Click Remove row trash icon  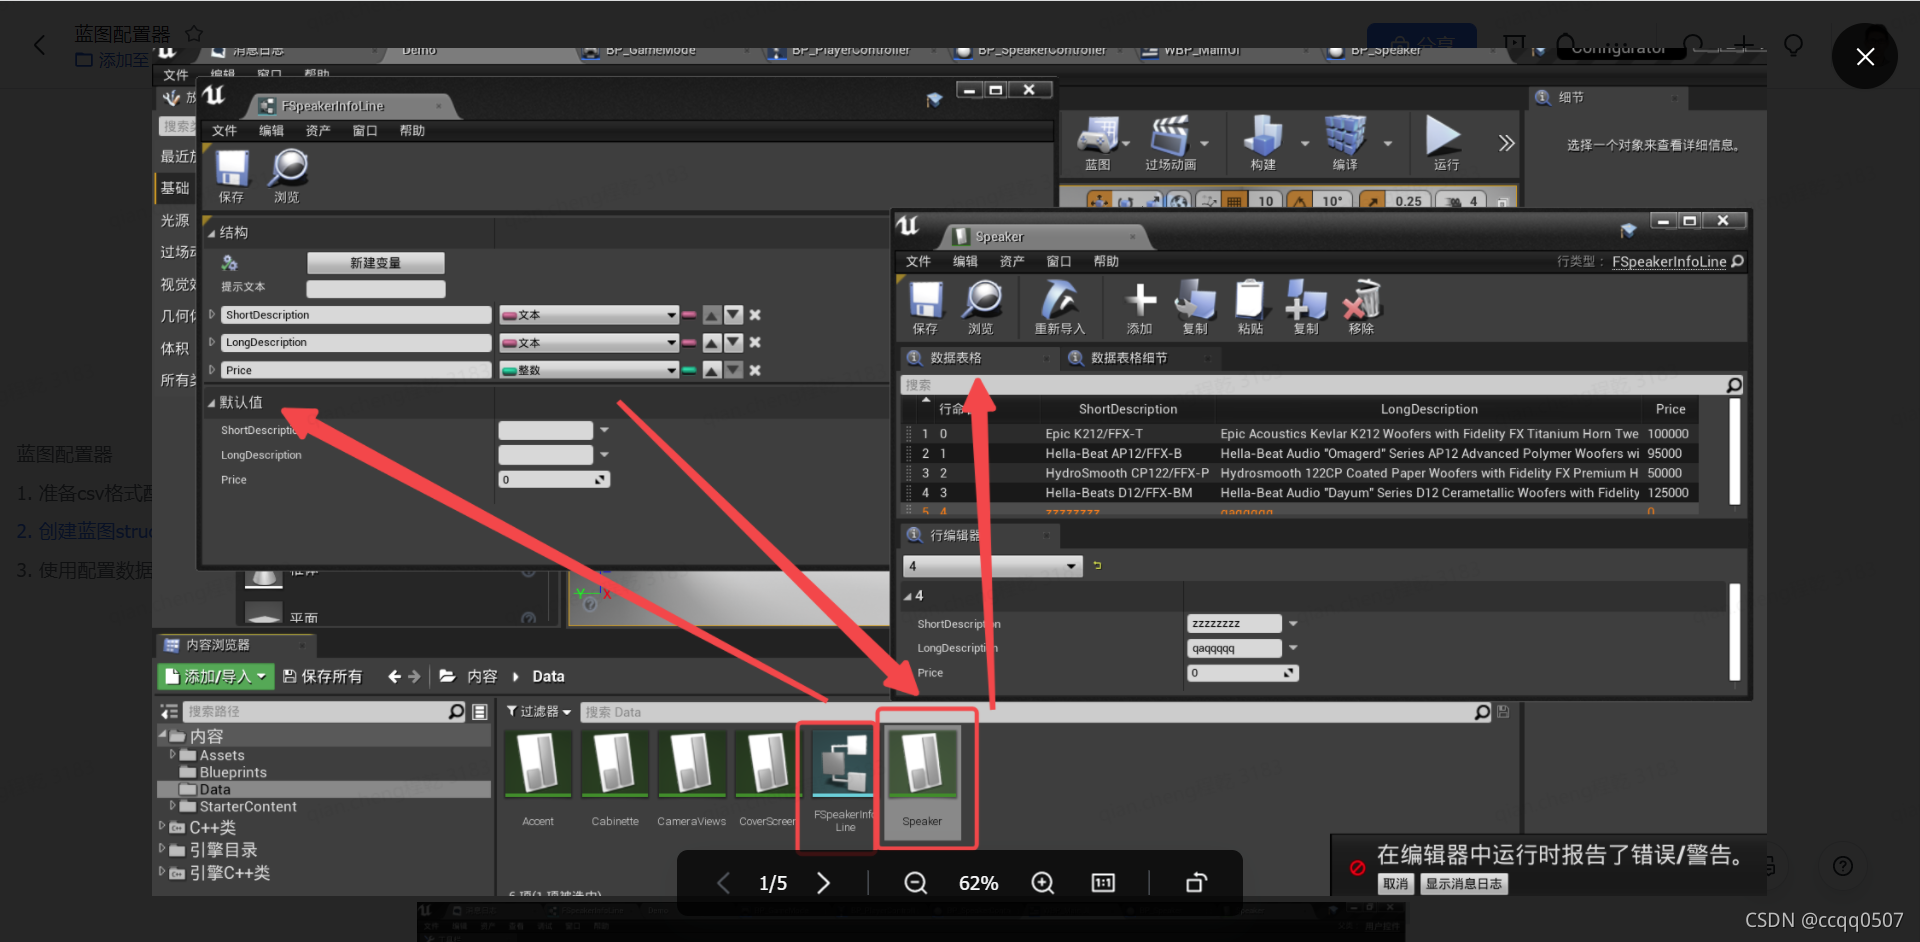(1361, 307)
